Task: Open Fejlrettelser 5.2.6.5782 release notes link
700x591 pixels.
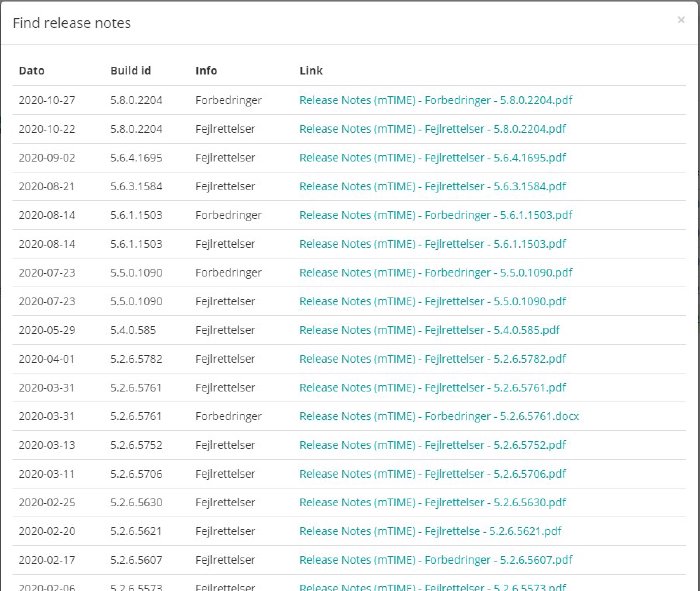Action: click(432, 359)
